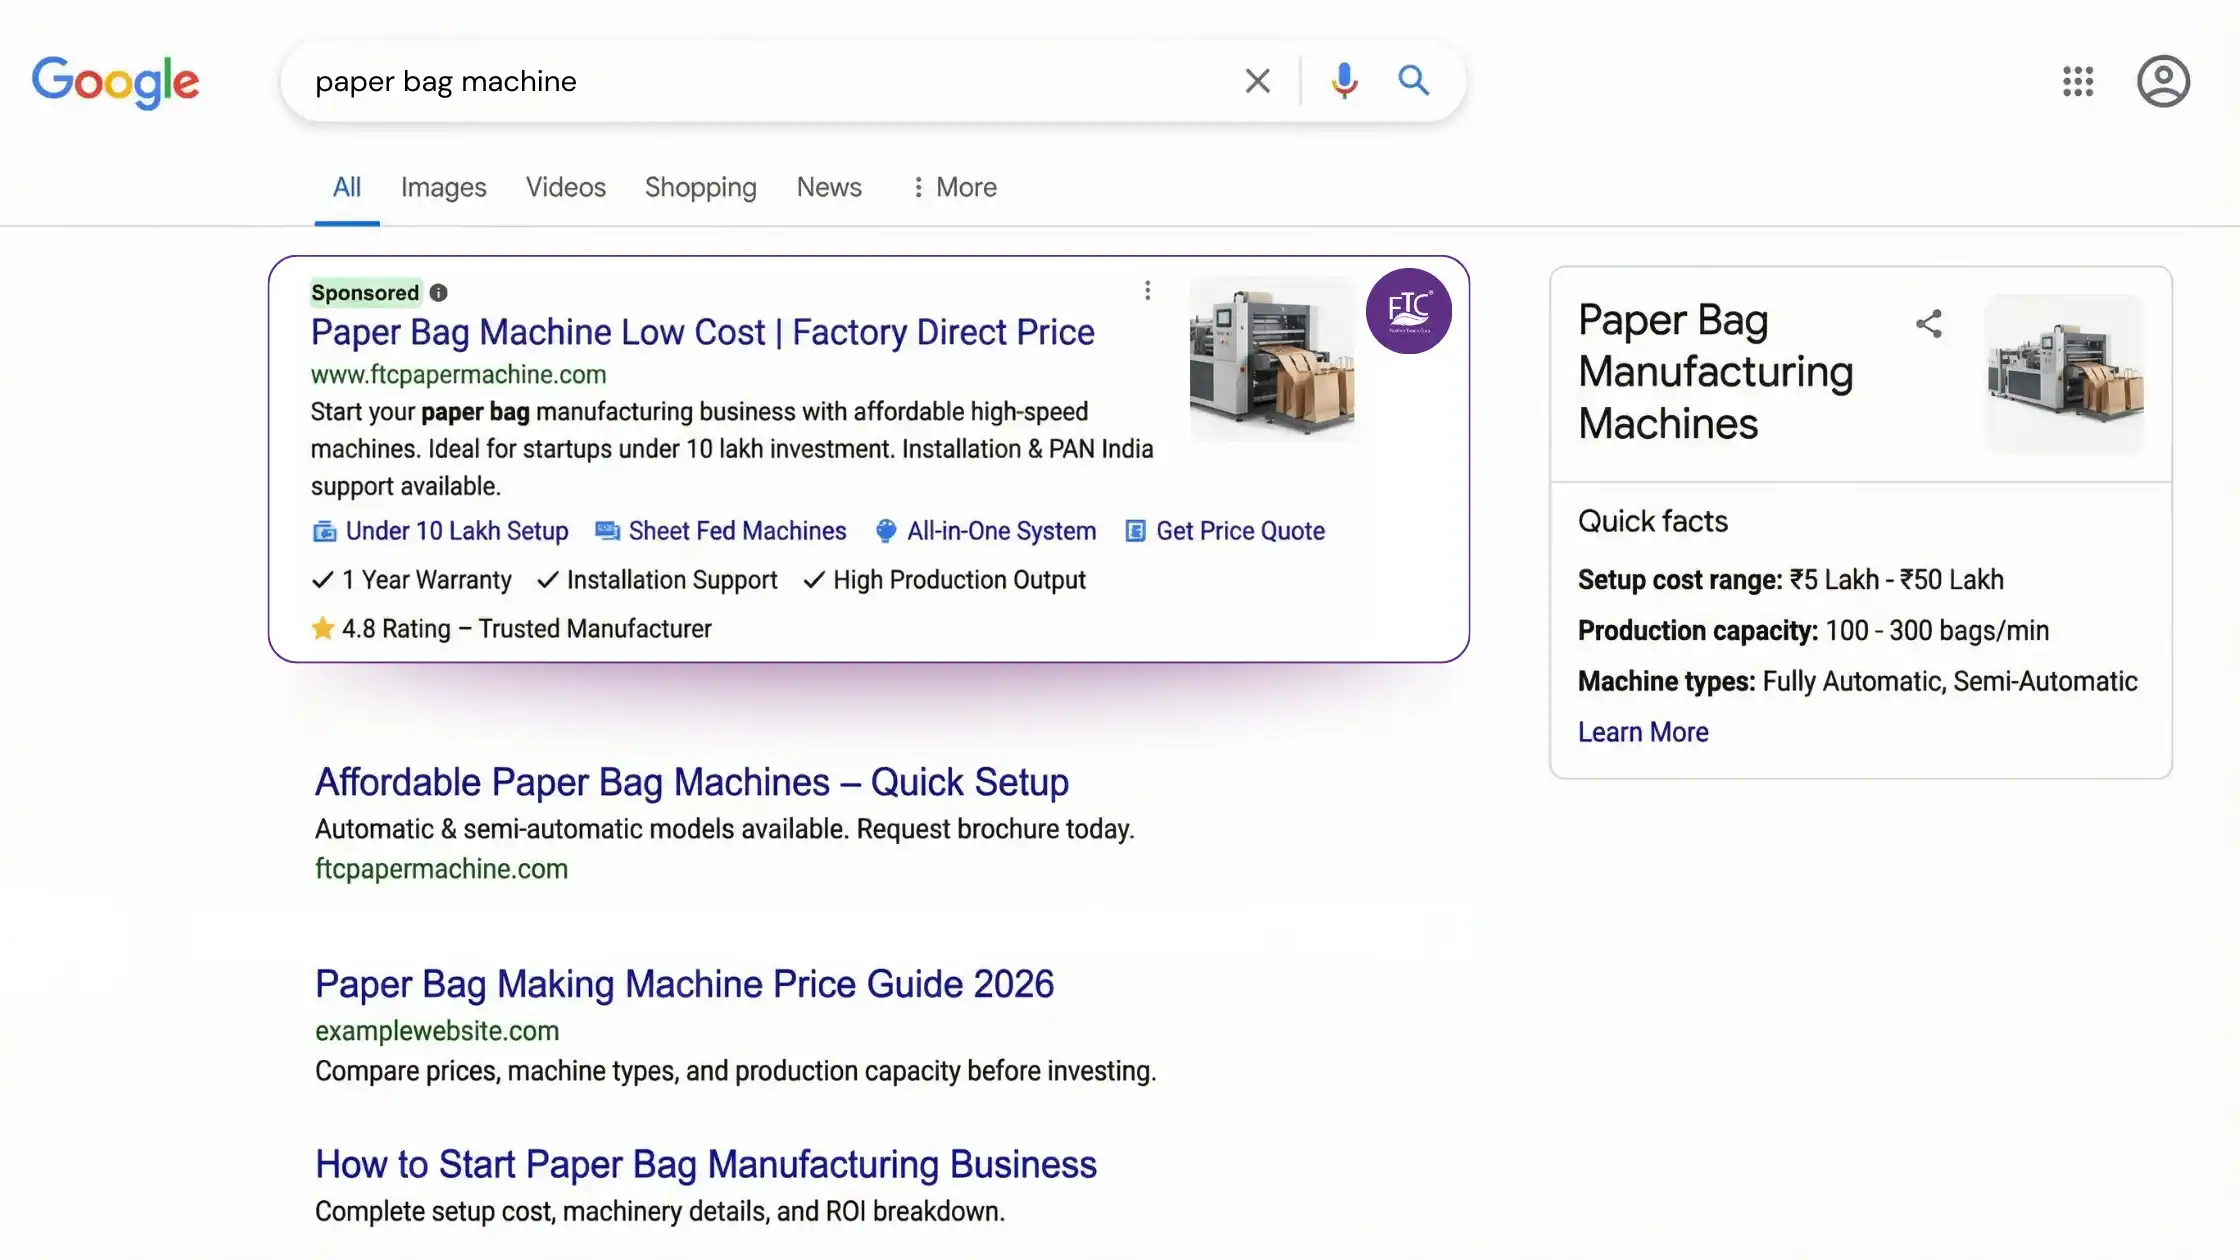The height and width of the screenshot is (1260, 2240).
Task: Click the share icon in knowledge panel
Action: pos(1928,323)
